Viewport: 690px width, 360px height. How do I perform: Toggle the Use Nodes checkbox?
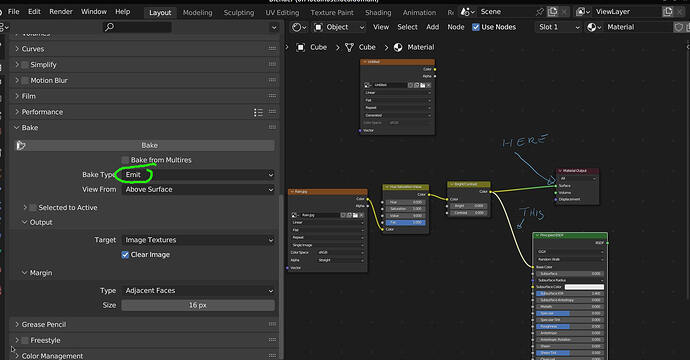(x=476, y=27)
